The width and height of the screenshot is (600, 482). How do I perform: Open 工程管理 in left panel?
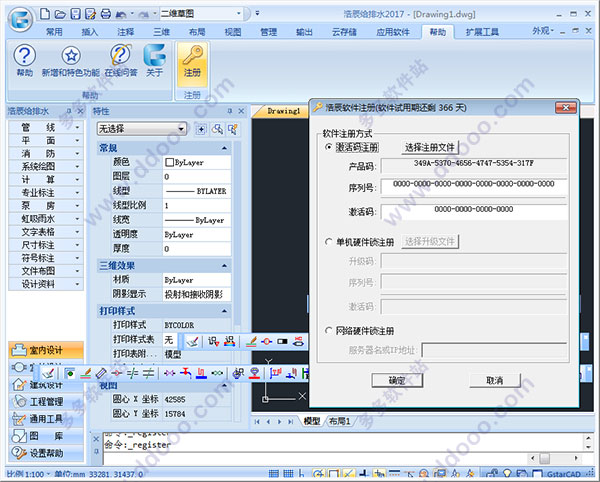click(46, 402)
